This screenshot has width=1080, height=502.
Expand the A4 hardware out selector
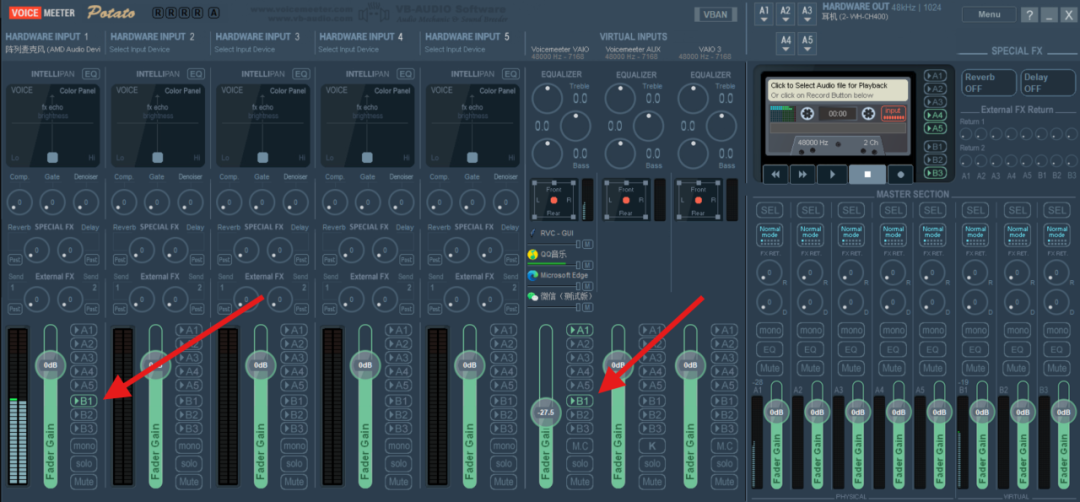coord(786,44)
